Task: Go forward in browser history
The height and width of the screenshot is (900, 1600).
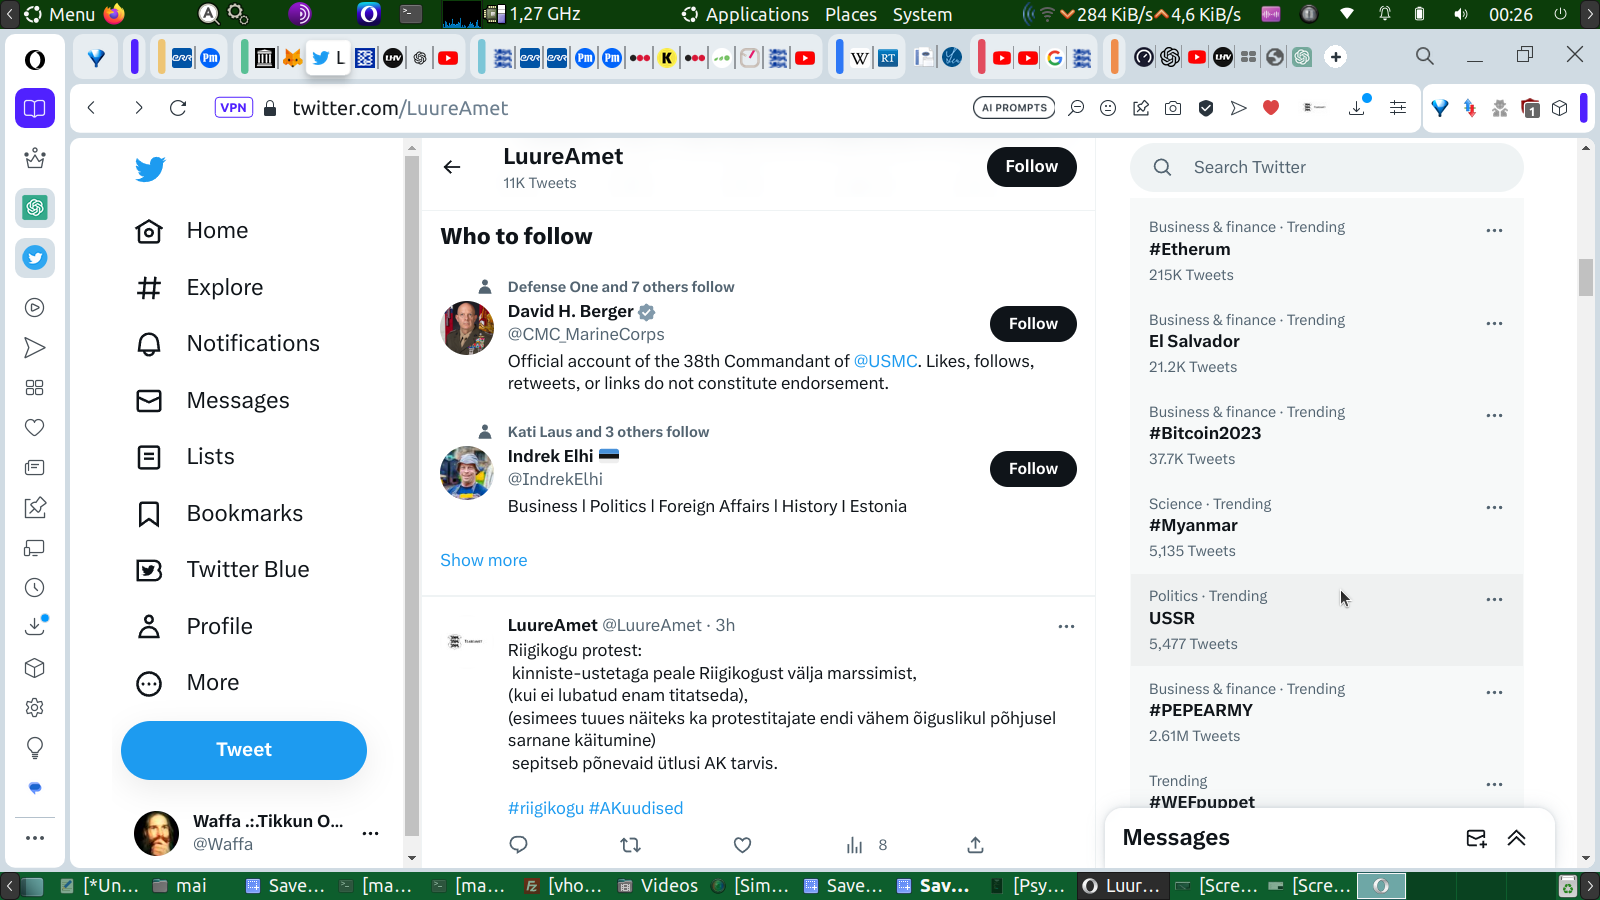Action: (x=138, y=108)
